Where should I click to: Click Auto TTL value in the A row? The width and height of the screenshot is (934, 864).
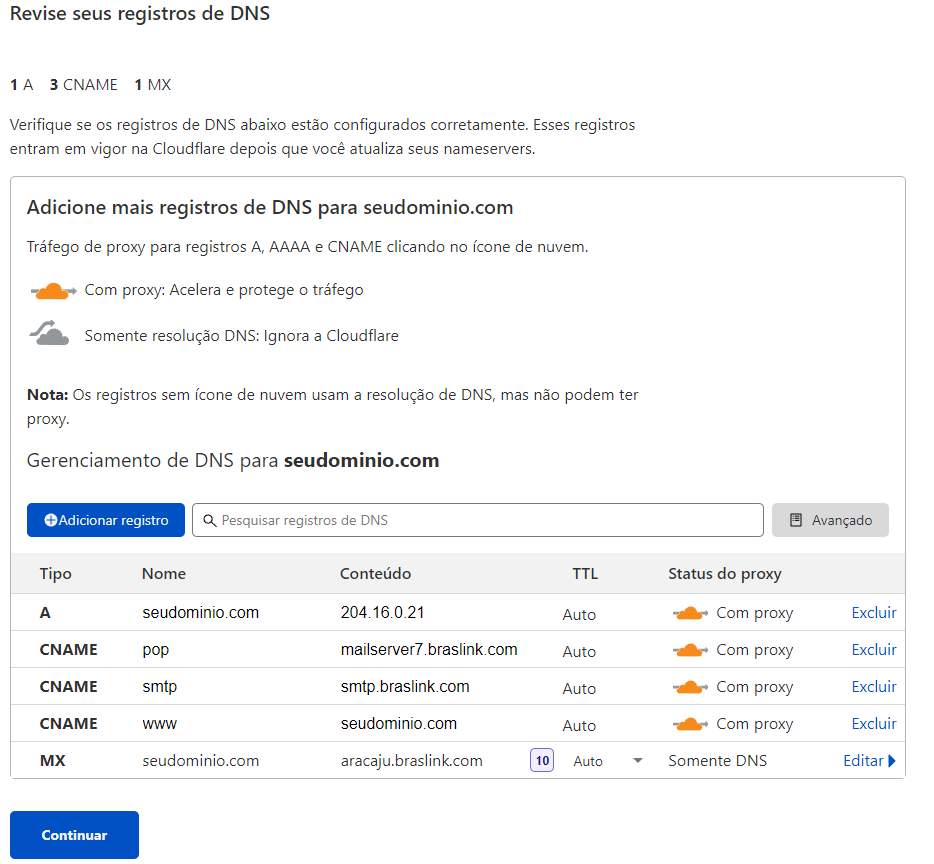(x=579, y=614)
